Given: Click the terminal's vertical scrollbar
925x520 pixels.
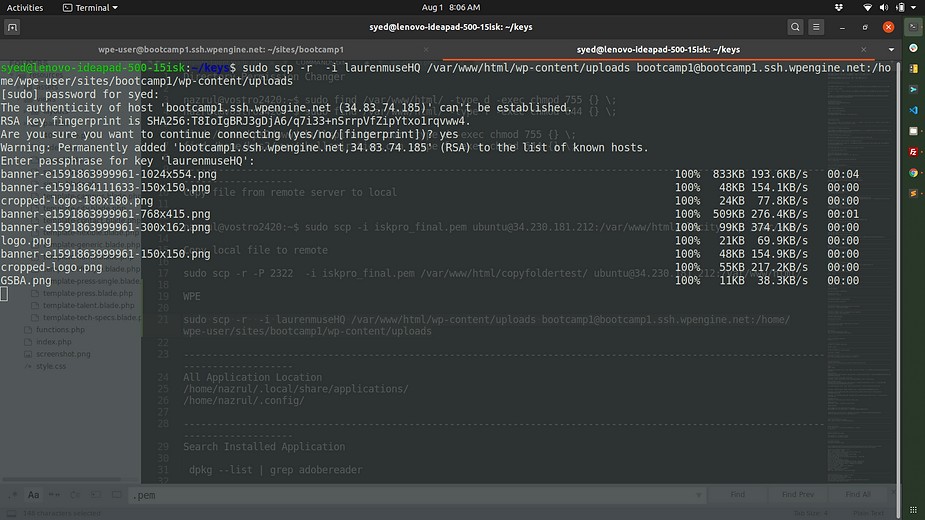Looking at the screenshot, I should [898, 200].
